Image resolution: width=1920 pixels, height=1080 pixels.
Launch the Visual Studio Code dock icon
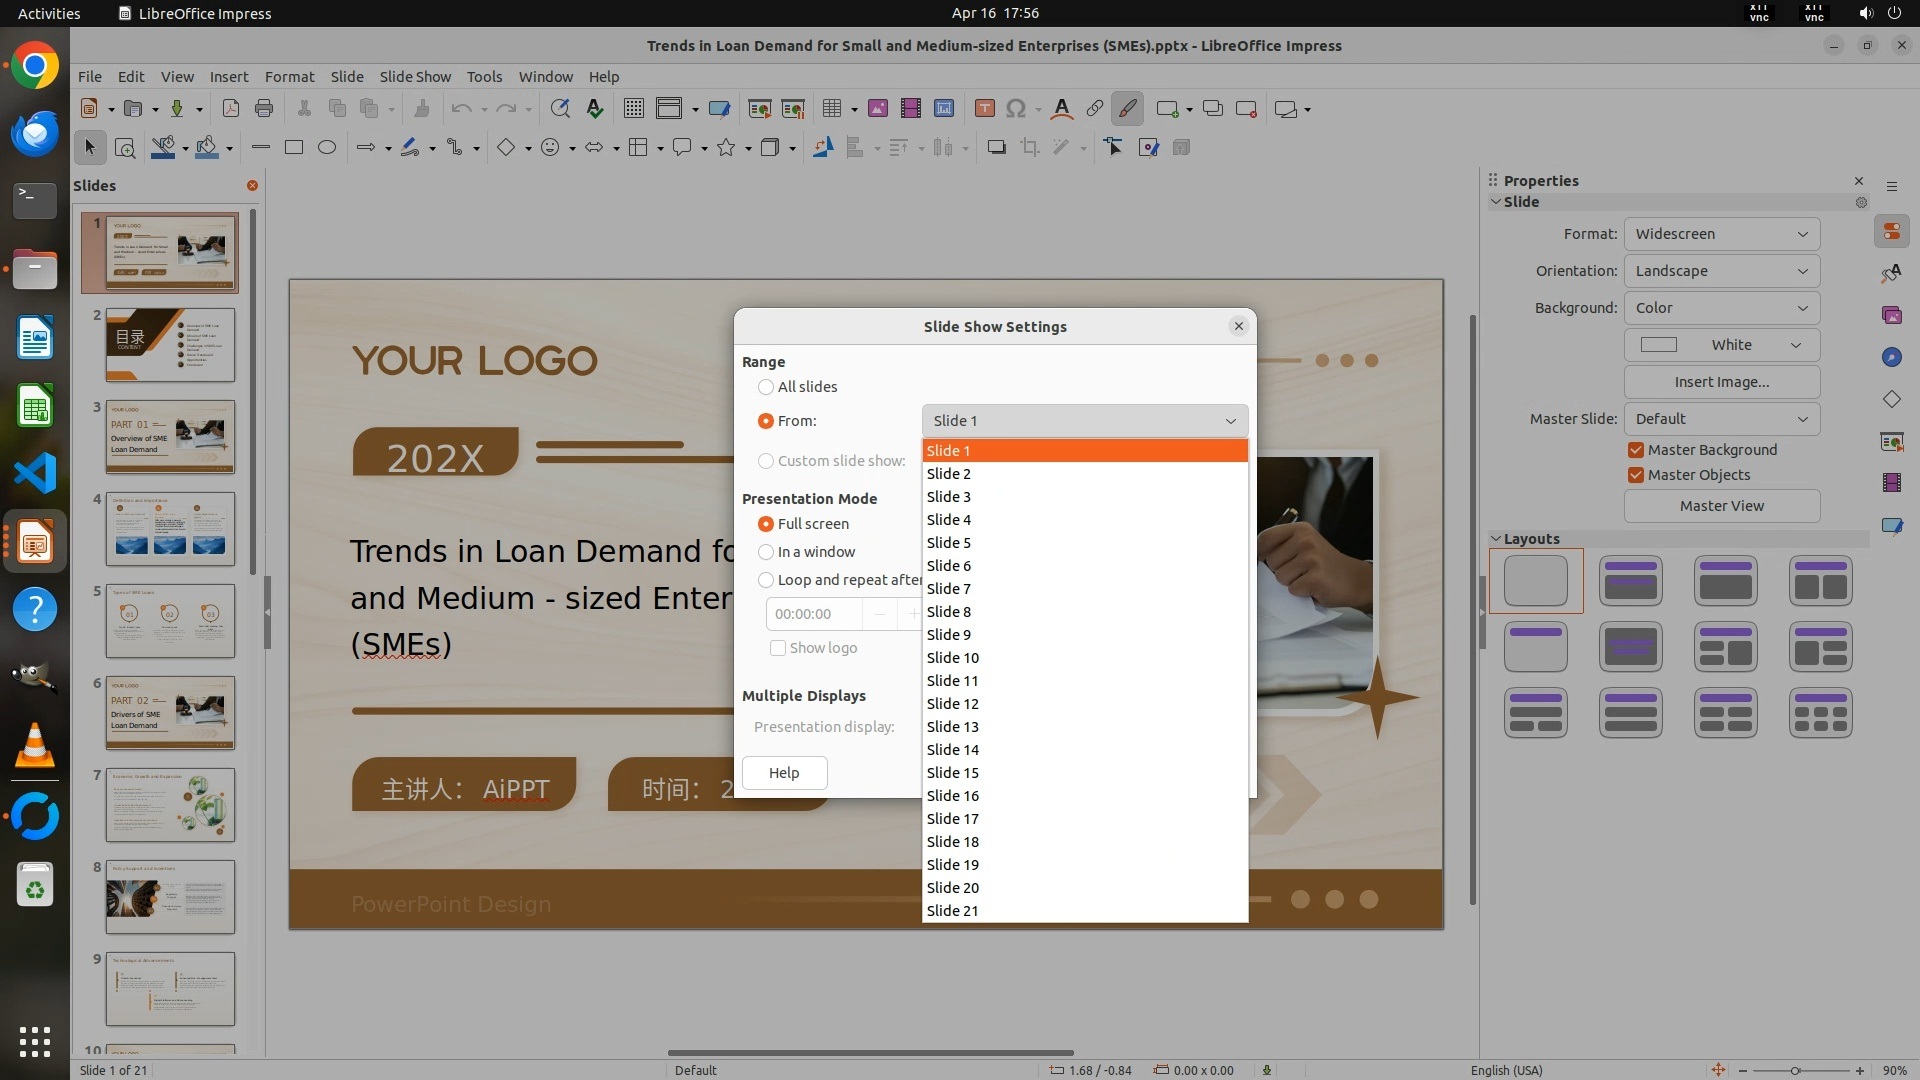click(x=35, y=473)
